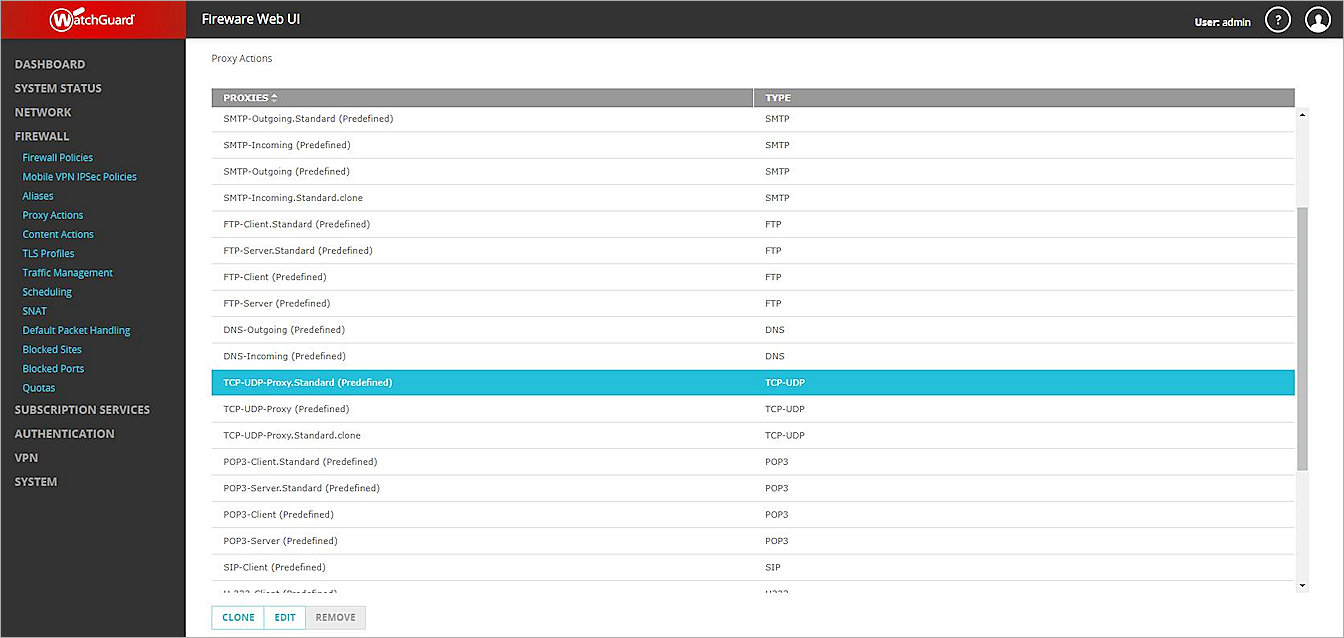This screenshot has width=1344, height=638.
Task: Open the Blocked Sites page
Action: (x=51, y=349)
